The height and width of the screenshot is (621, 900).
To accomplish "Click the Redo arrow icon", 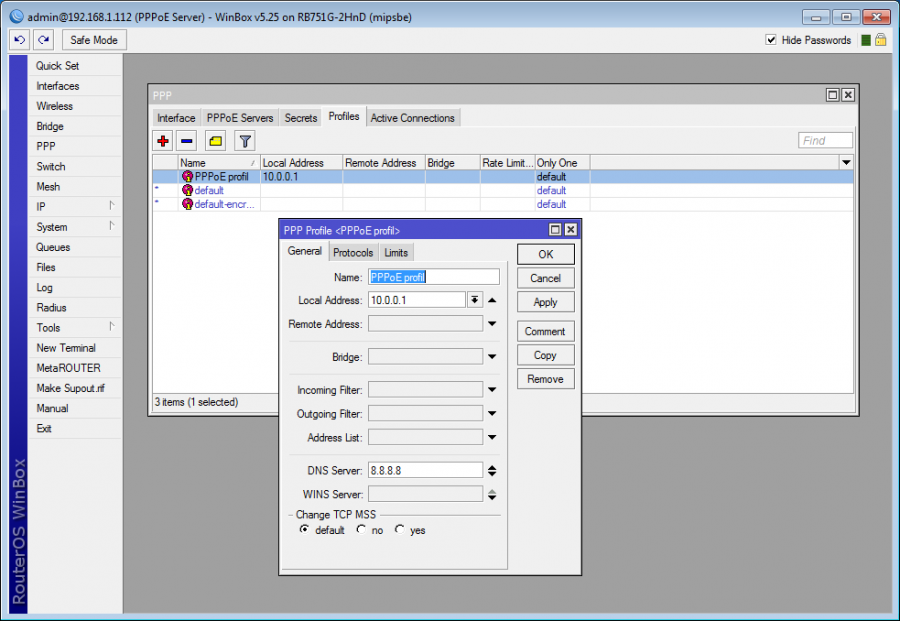I will point(44,40).
